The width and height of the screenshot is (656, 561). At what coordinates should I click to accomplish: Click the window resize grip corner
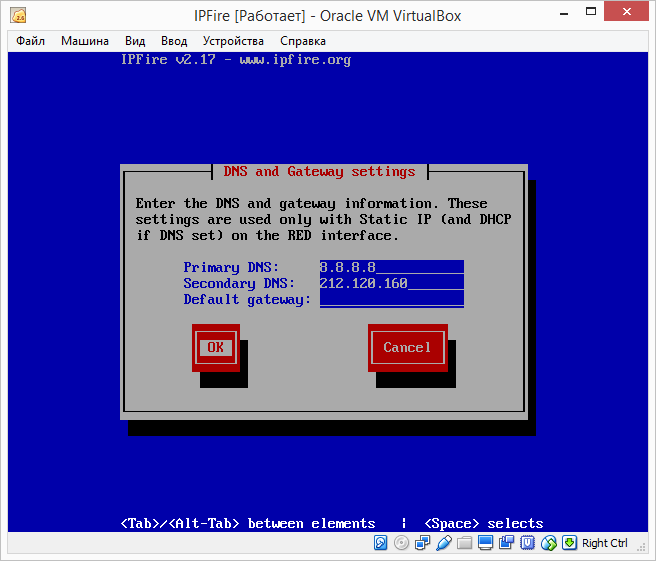[641, 546]
